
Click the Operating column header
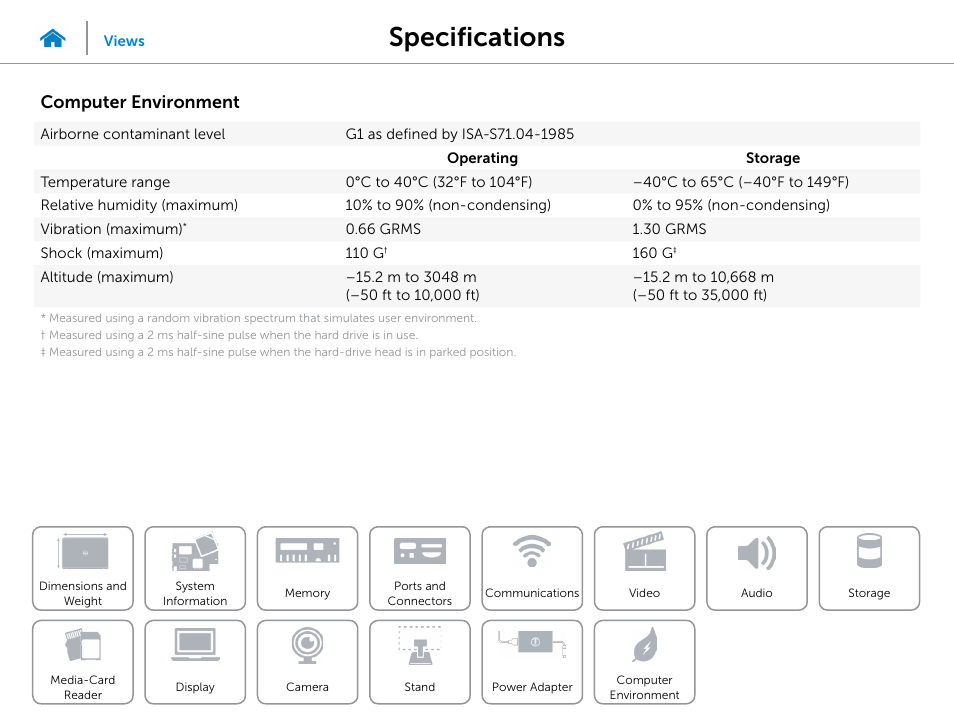pyautogui.click(x=482, y=158)
